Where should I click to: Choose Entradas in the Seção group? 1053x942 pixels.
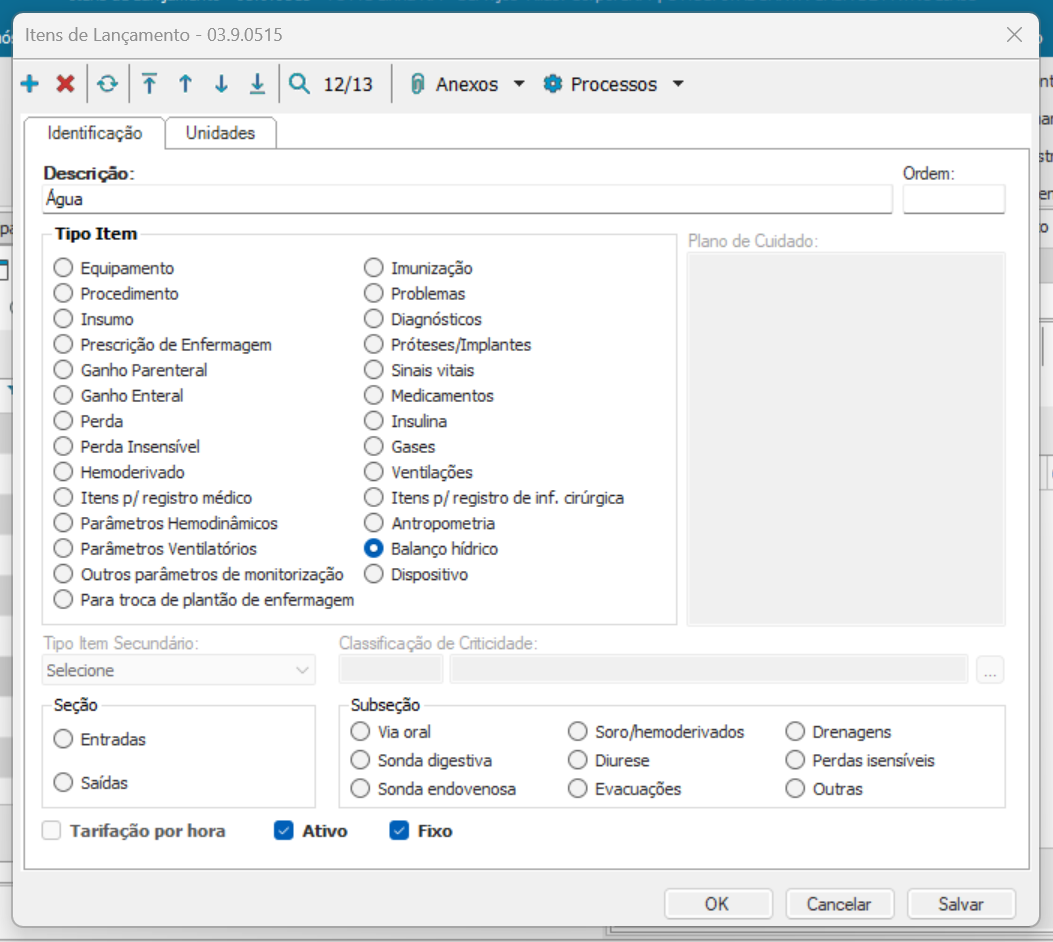click(x=64, y=740)
